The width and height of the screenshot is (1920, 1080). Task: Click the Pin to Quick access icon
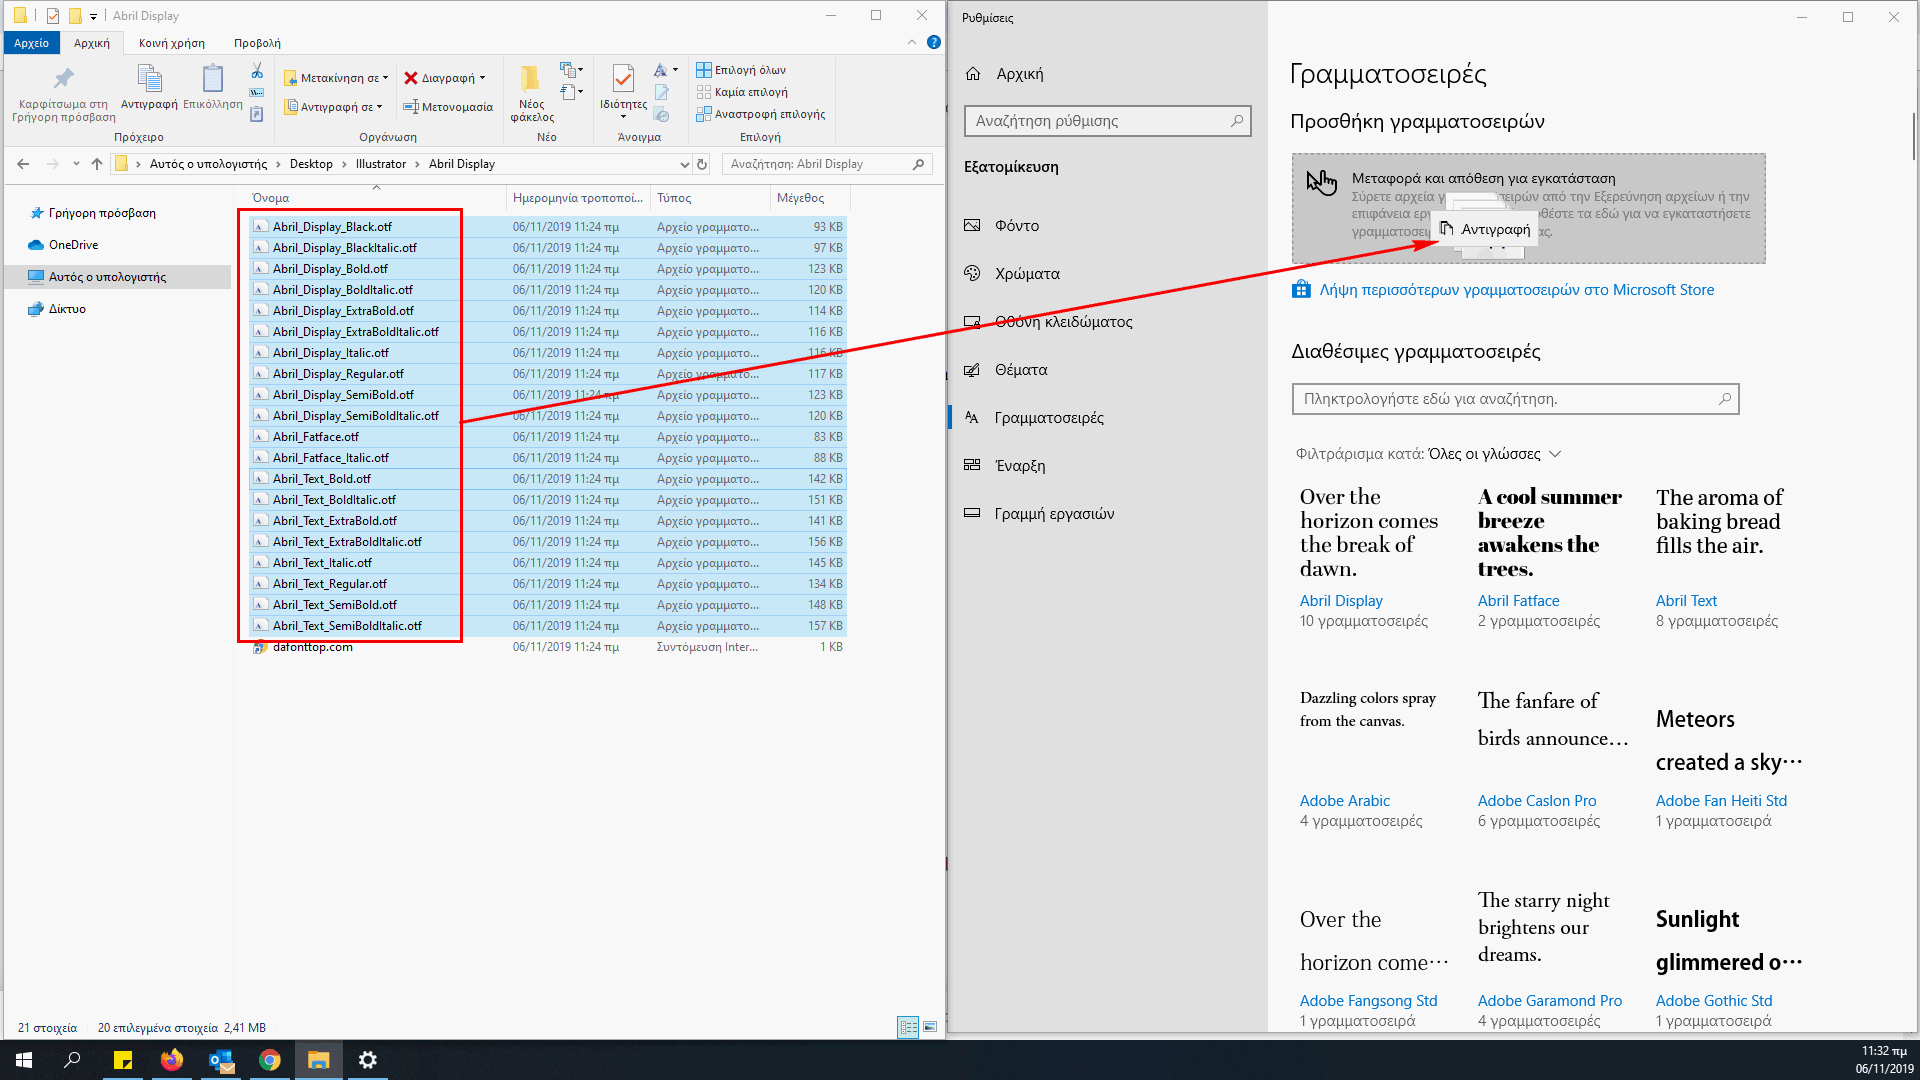click(x=63, y=79)
